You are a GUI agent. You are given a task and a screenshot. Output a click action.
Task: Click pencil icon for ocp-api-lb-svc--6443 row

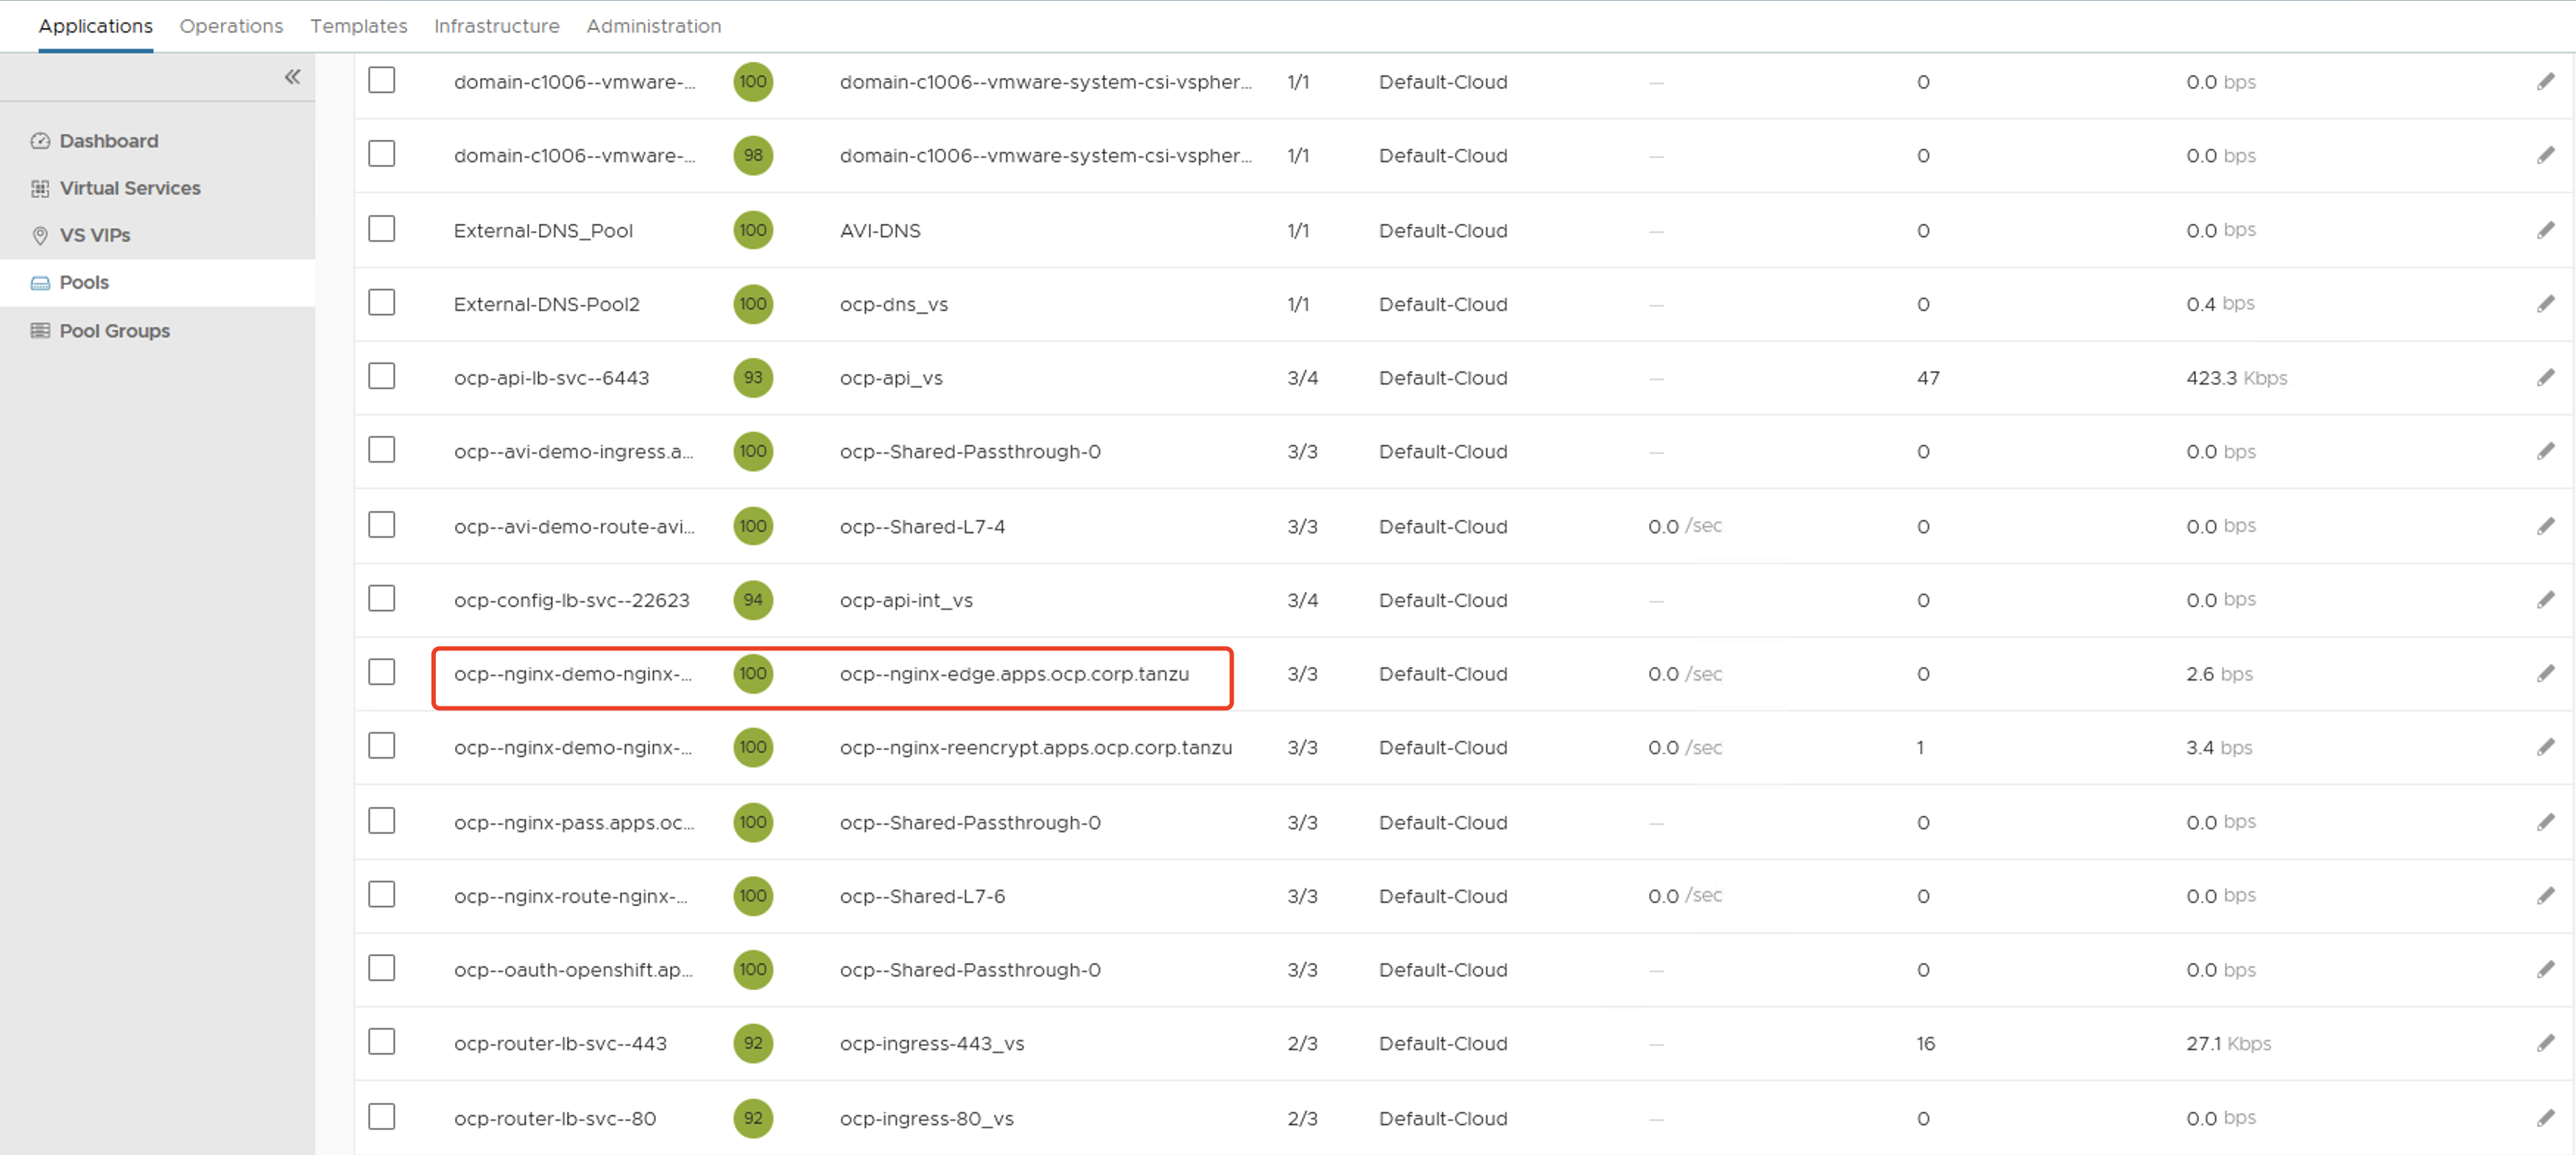coord(2545,377)
